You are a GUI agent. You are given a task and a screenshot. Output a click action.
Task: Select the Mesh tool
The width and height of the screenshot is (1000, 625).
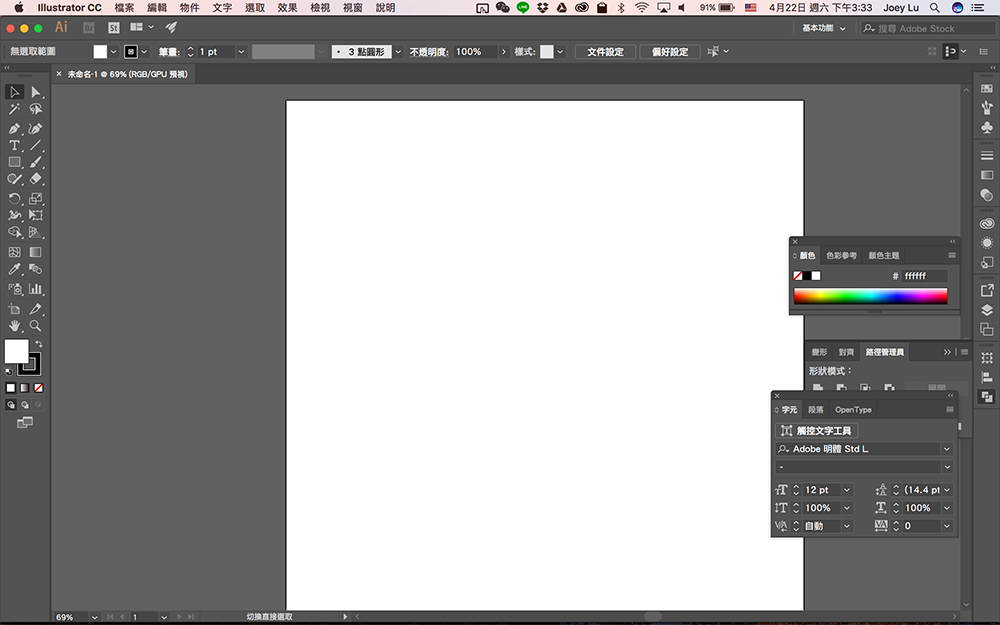coord(15,253)
